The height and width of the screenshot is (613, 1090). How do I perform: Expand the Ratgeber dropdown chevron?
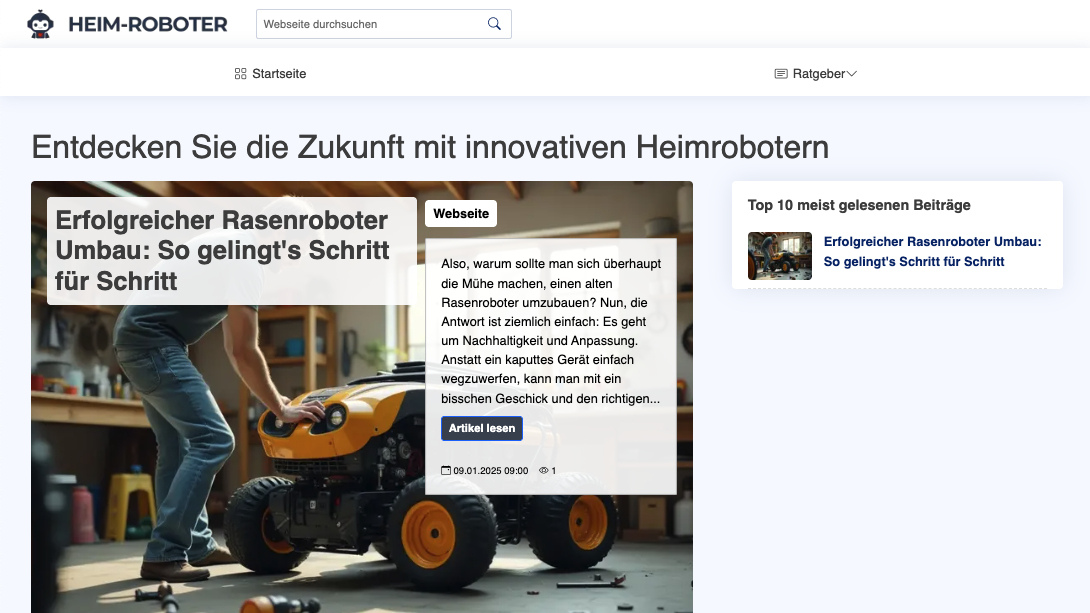point(852,73)
